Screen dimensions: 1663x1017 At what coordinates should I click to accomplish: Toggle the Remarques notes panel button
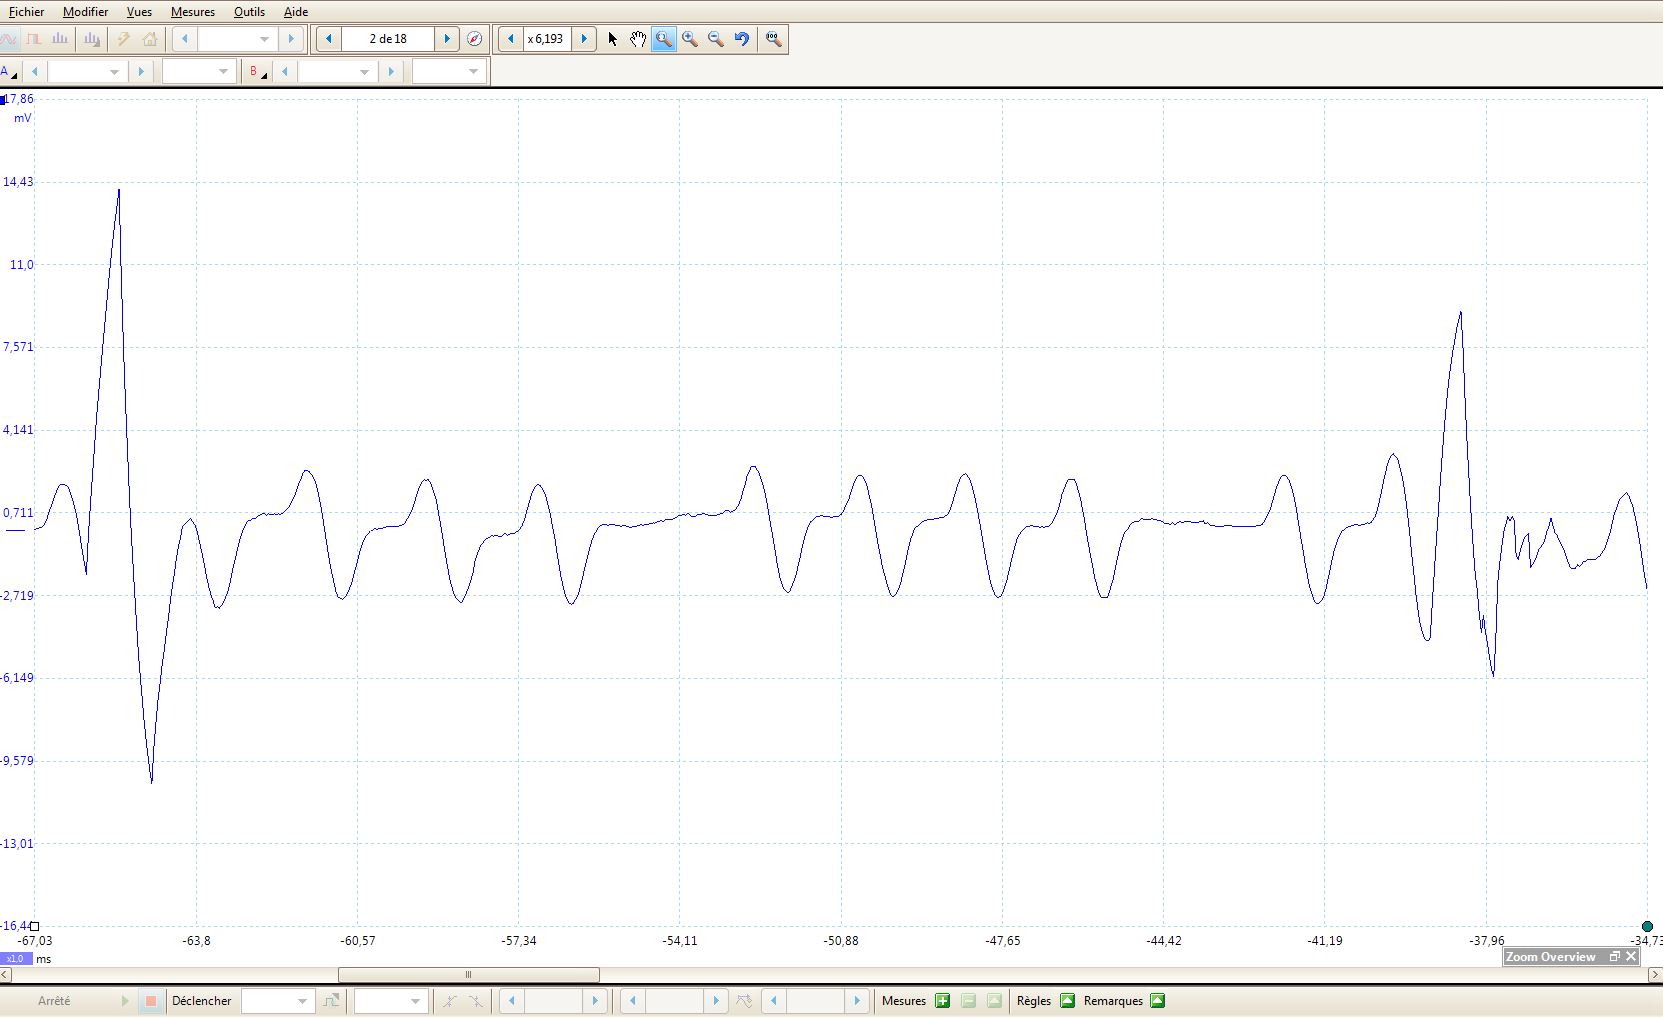(x=1158, y=1001)
